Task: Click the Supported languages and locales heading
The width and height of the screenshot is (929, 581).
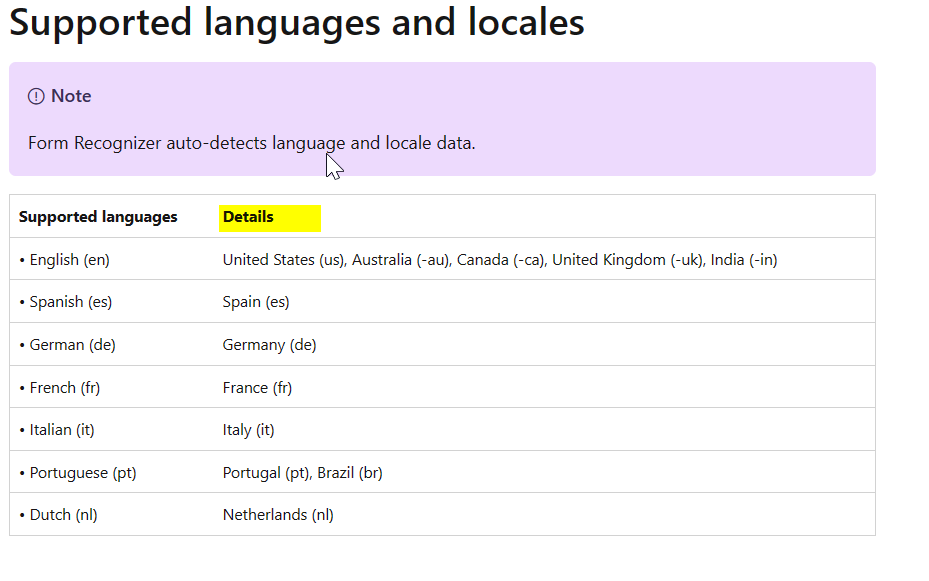Action: click(297, 23)
